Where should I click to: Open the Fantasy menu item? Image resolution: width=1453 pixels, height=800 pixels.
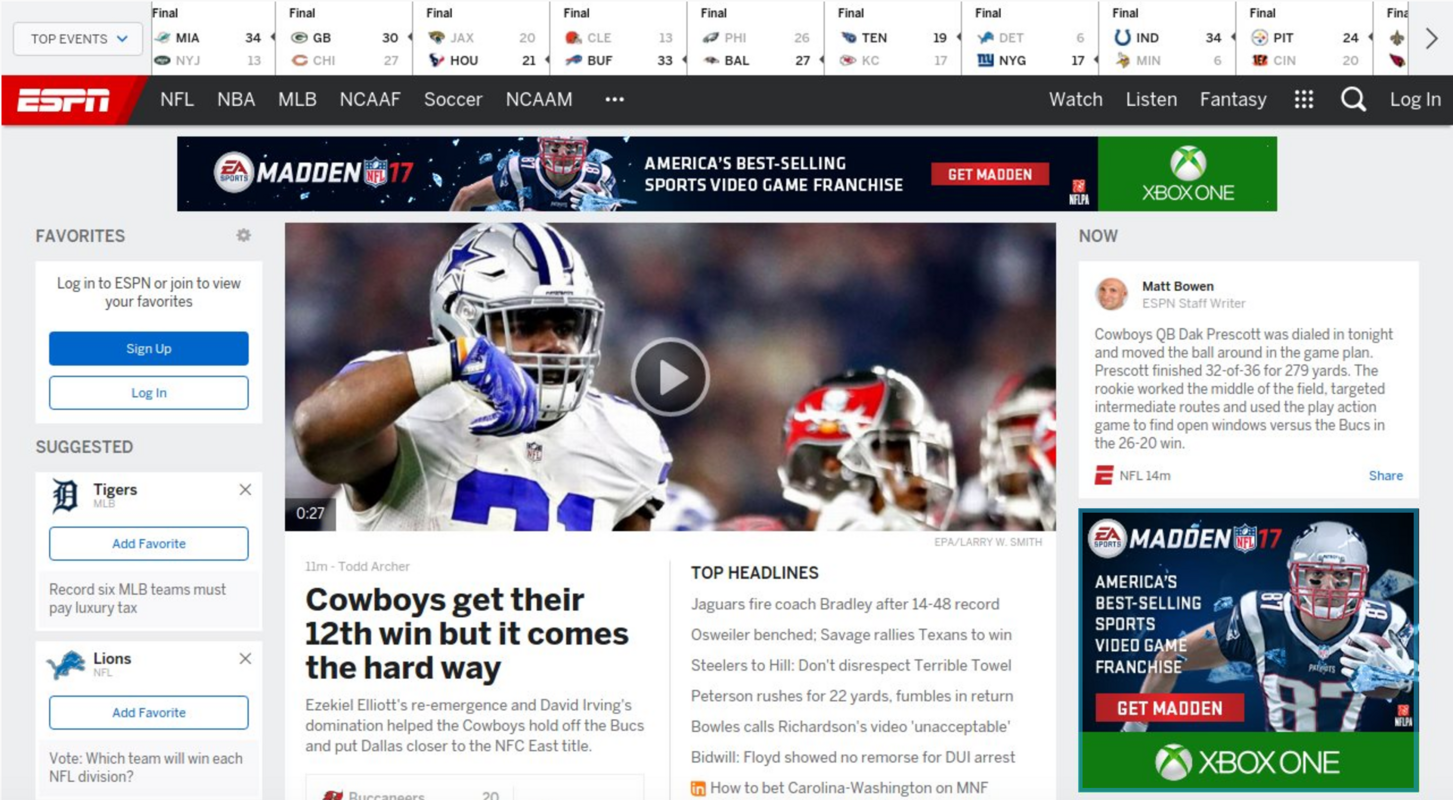(x=1231, y=99)
